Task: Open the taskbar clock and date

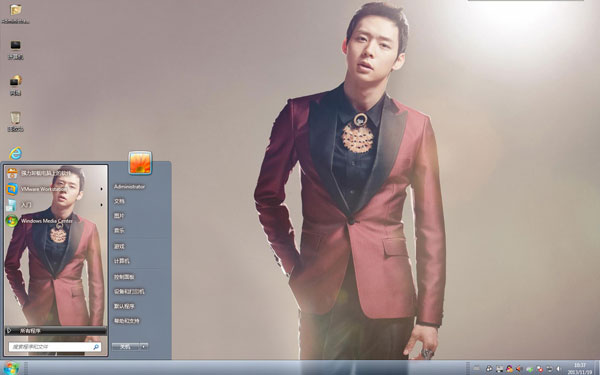Action: [x=580, y=368]
